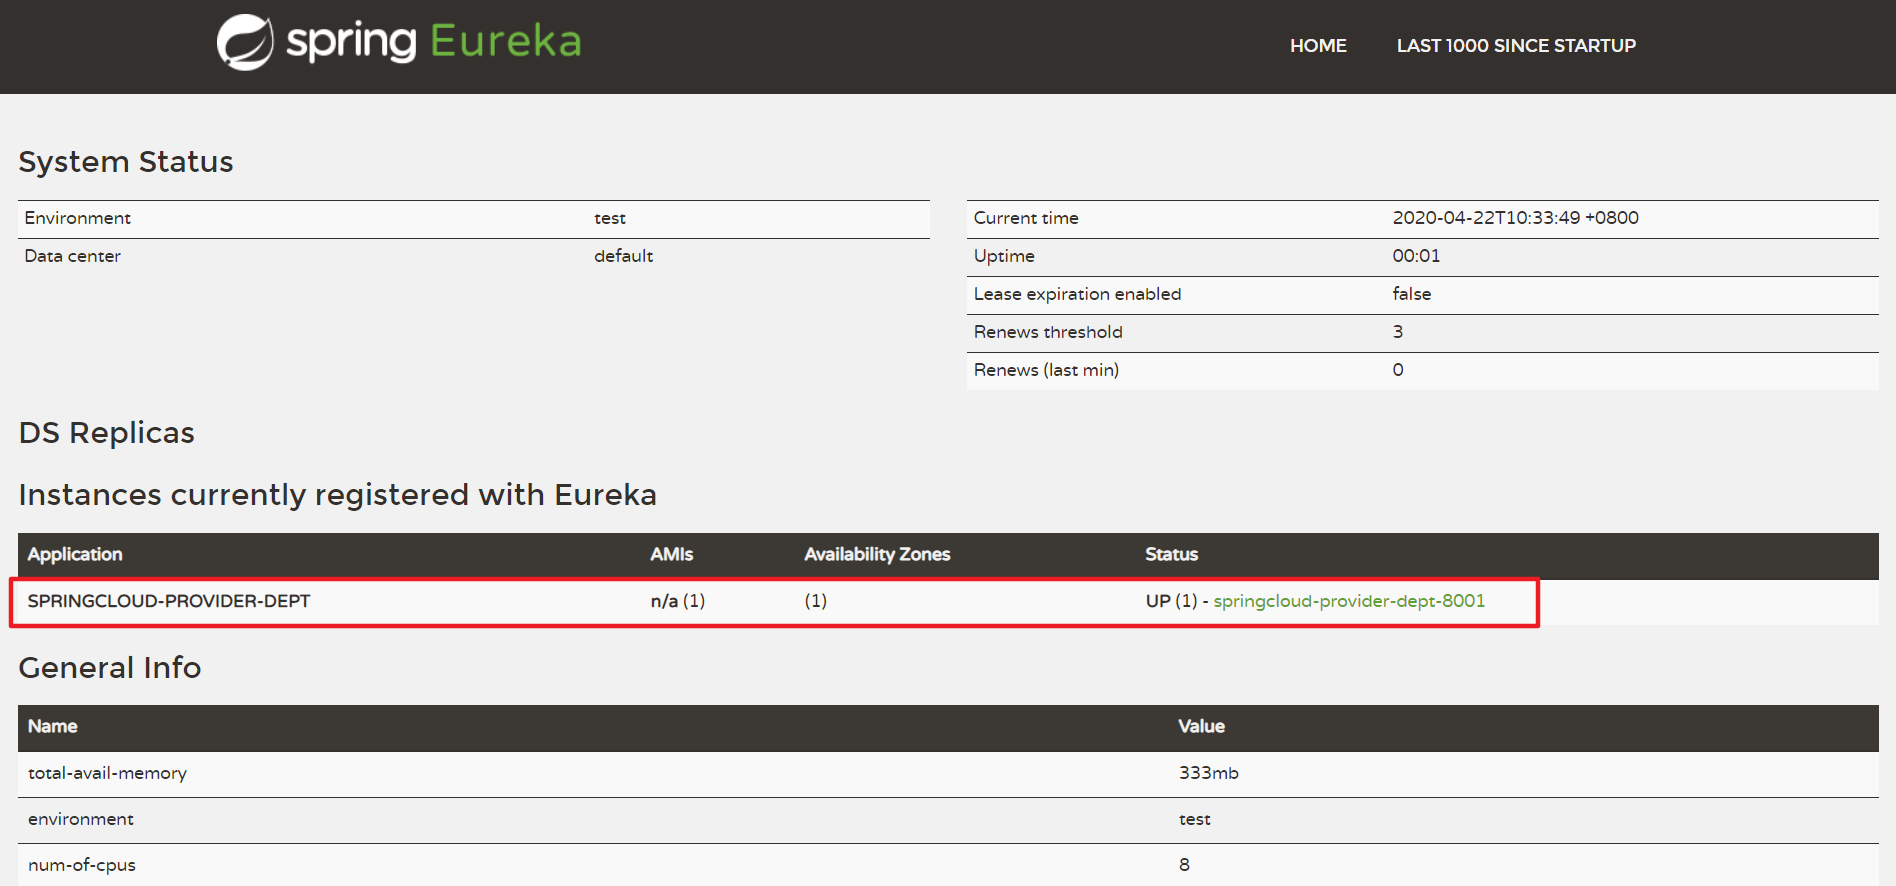
Task: Click the false lease expiration value
Action: click(1411, 294)
